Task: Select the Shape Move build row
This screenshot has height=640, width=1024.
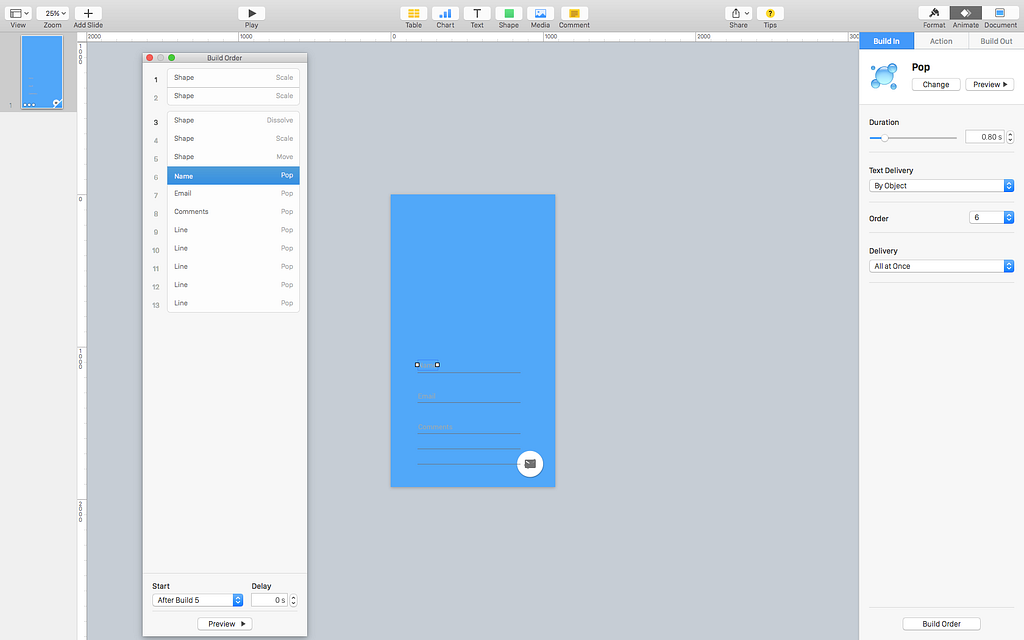Action: pos(233,157)
